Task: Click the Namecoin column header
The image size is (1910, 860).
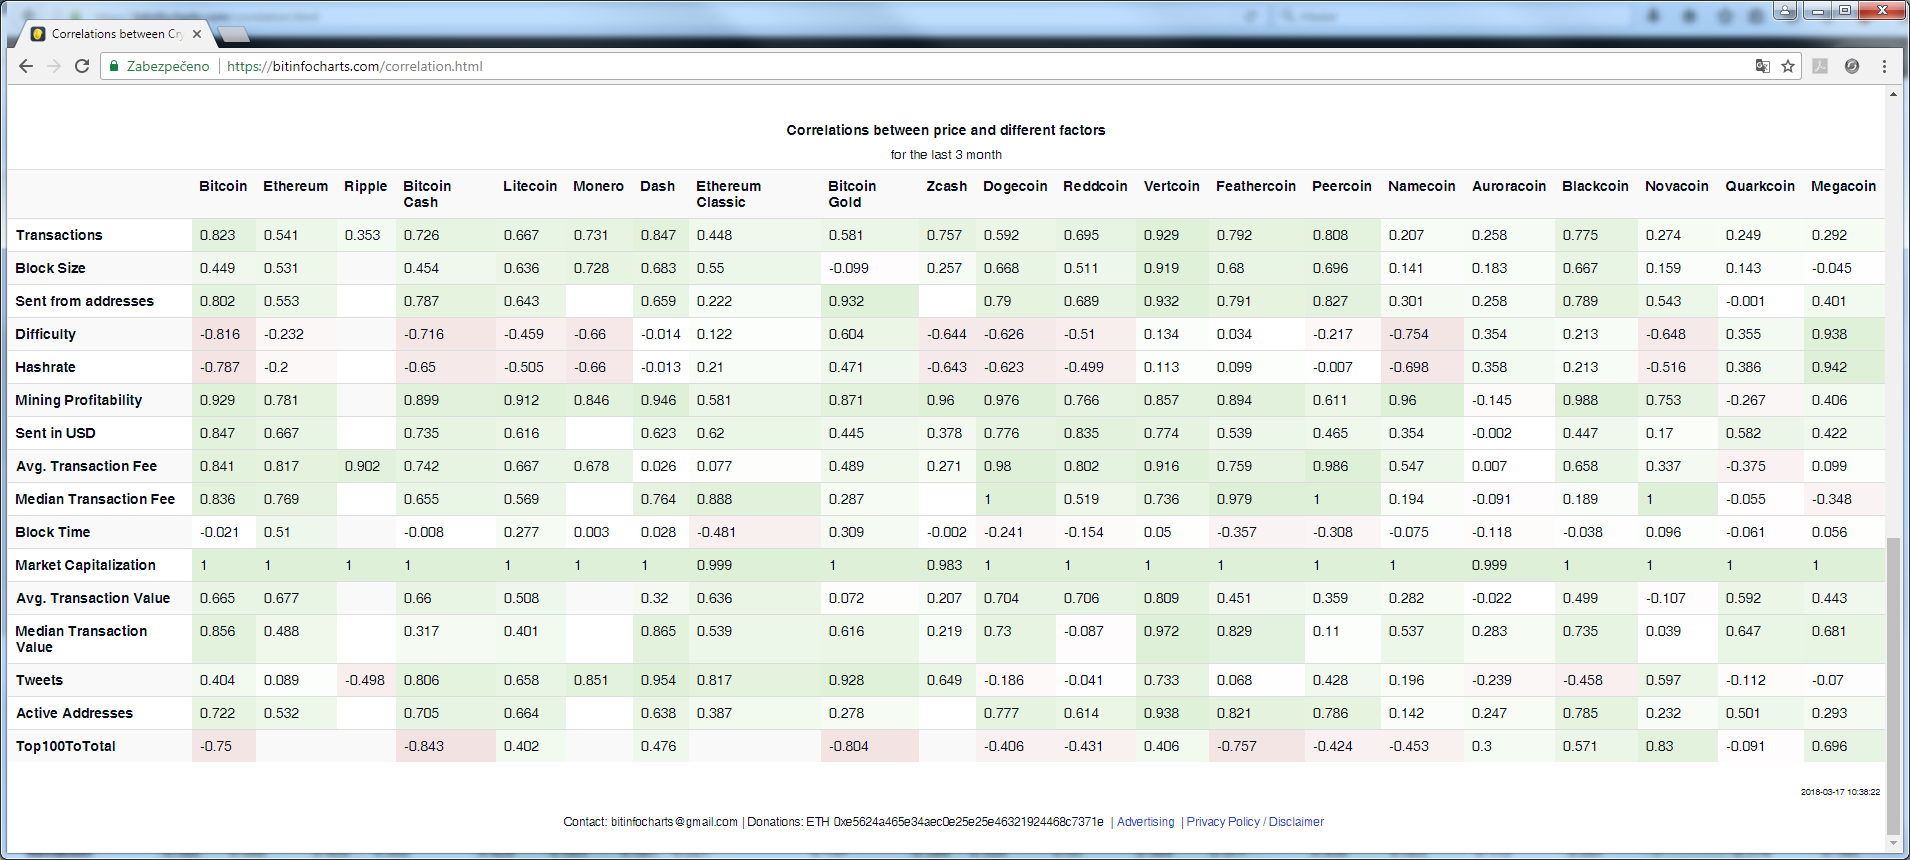Action: (x=1421, y=186)
